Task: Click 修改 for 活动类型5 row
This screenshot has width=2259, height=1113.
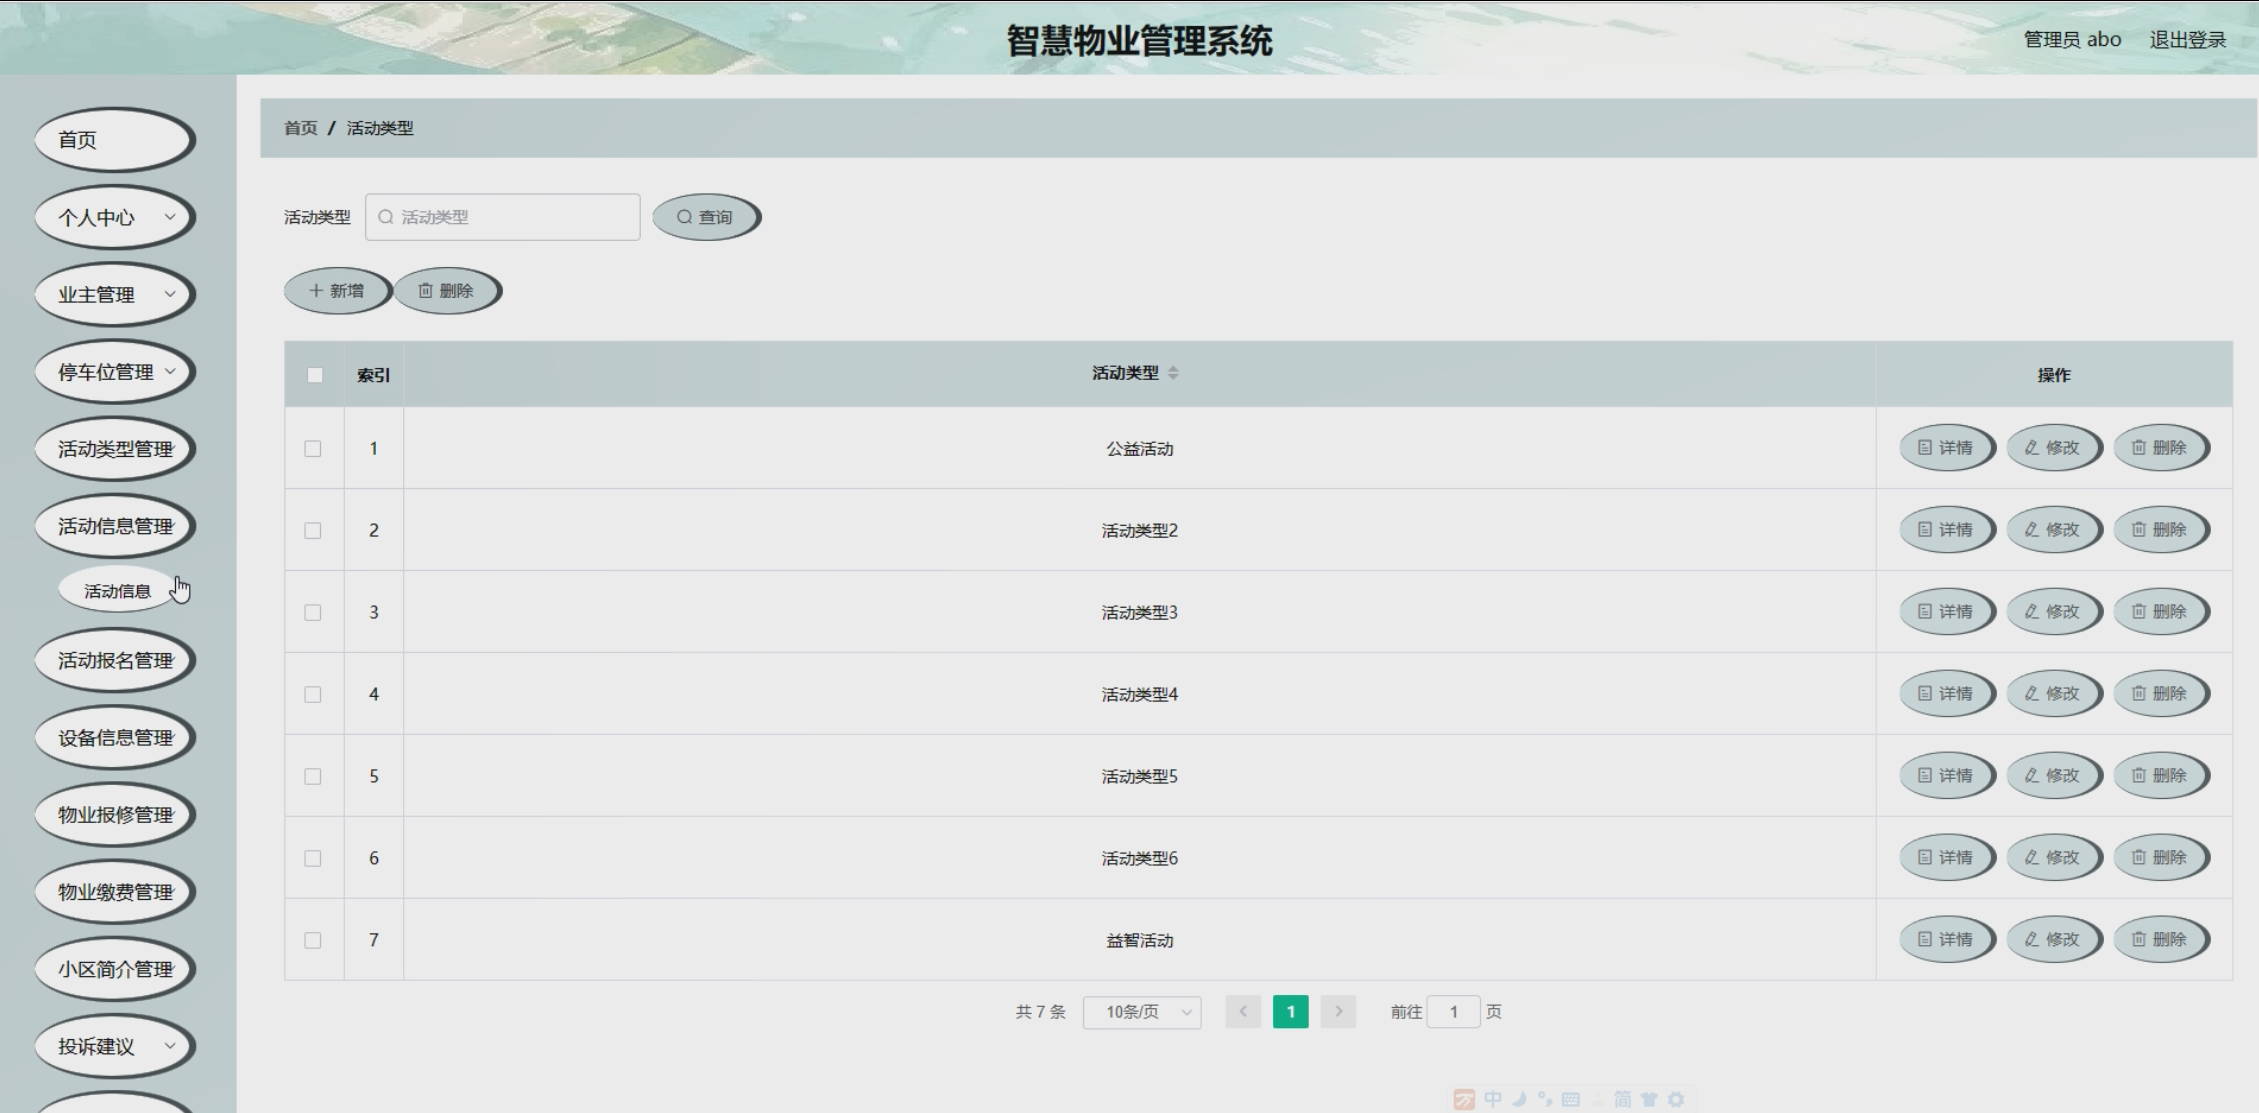Action: pyautogui.click(x=2053, y=776)
